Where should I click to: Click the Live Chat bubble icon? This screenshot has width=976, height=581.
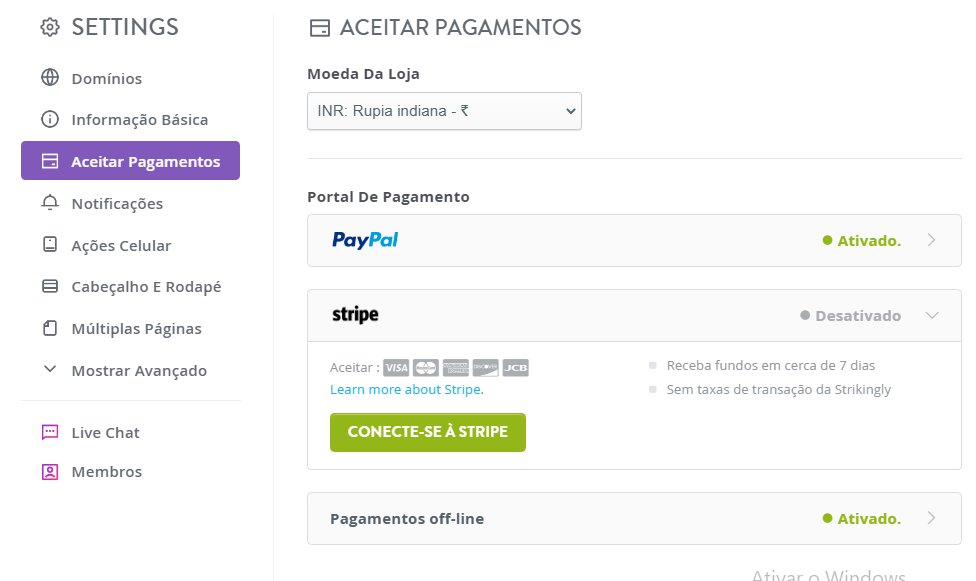[x=50, y=432]
